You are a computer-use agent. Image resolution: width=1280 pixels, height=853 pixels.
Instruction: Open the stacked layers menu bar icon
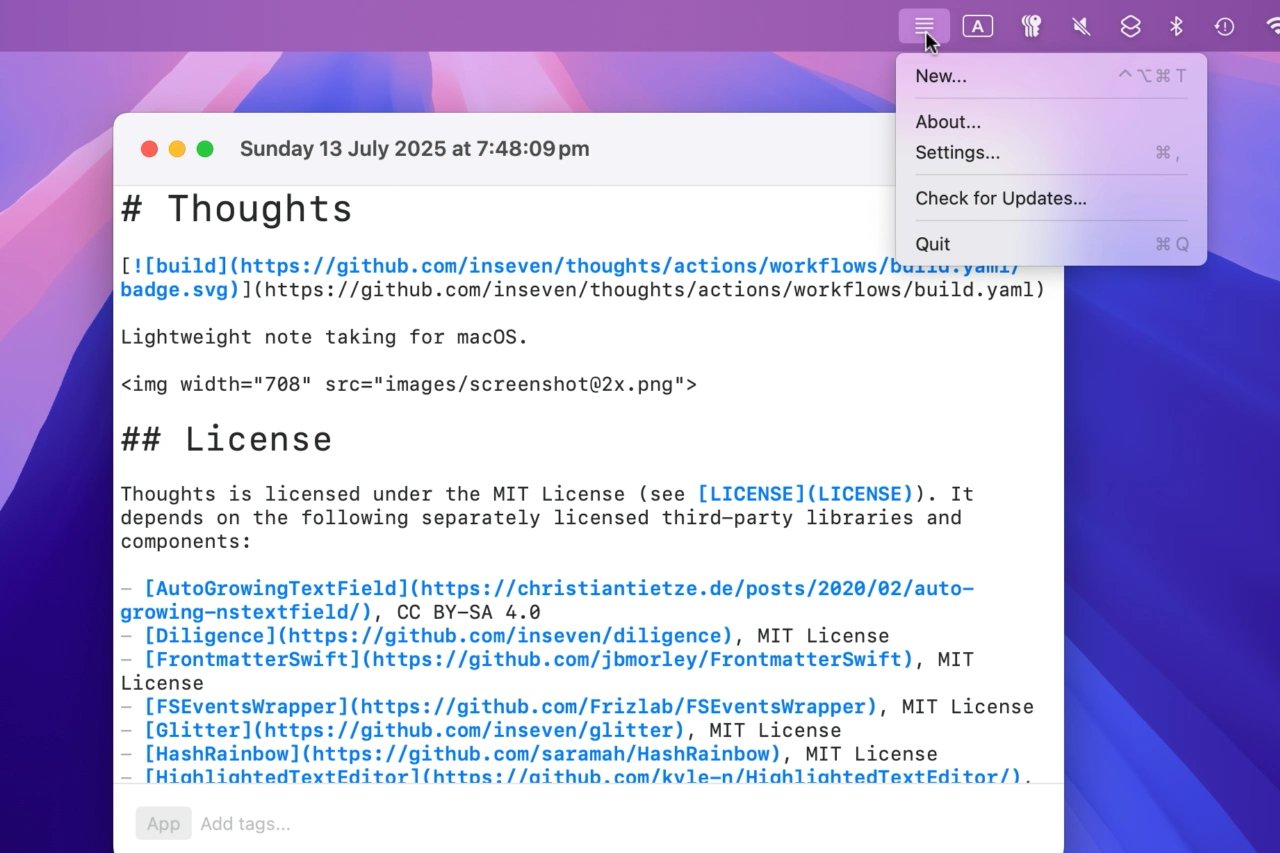[x=1130, y=27]
